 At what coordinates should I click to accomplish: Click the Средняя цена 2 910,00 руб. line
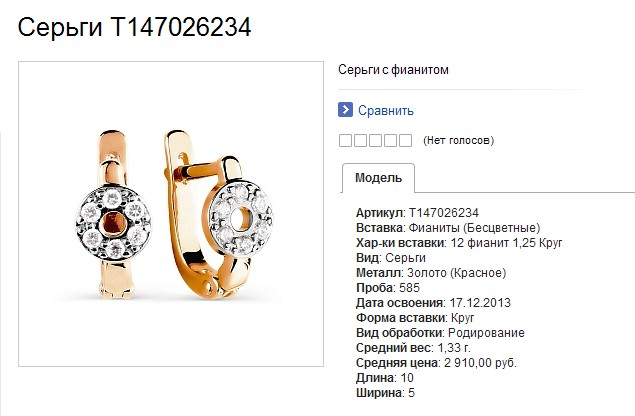[436, 363]
